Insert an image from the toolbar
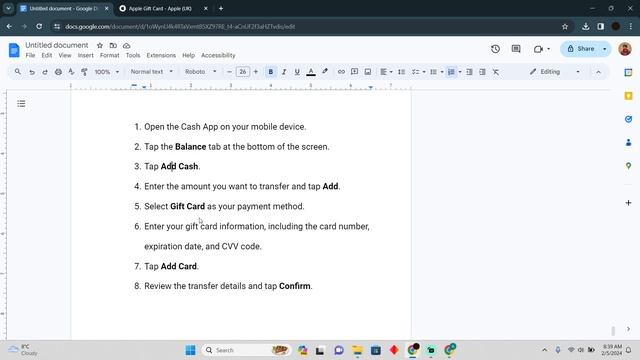 368,72
